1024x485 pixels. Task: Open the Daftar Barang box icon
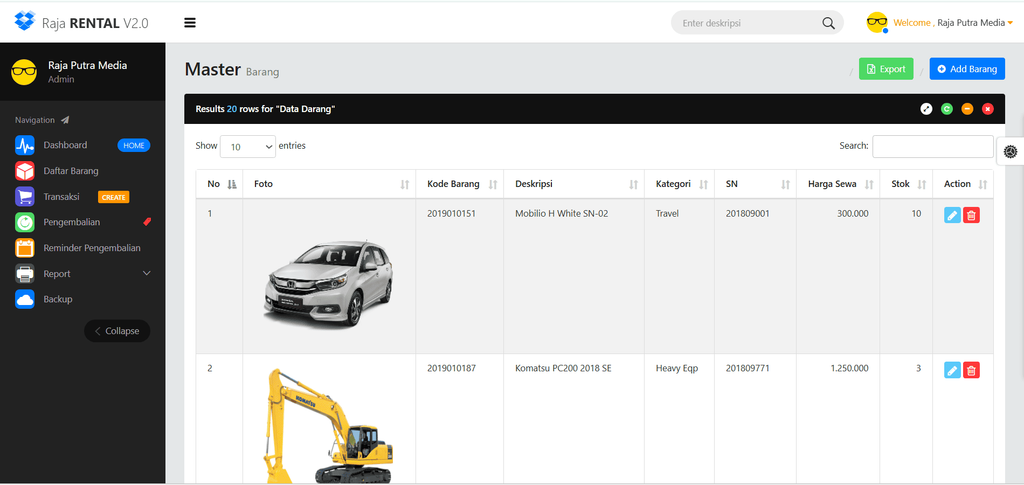tap(25, 171)
